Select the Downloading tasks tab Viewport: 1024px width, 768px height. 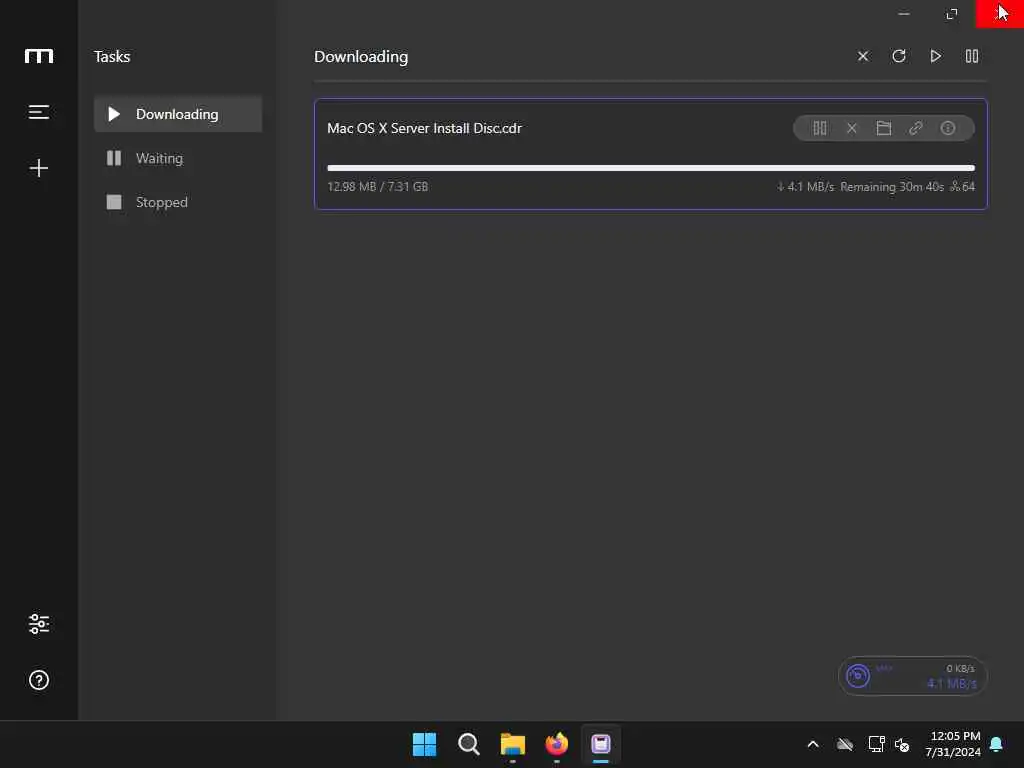point(178,114)
